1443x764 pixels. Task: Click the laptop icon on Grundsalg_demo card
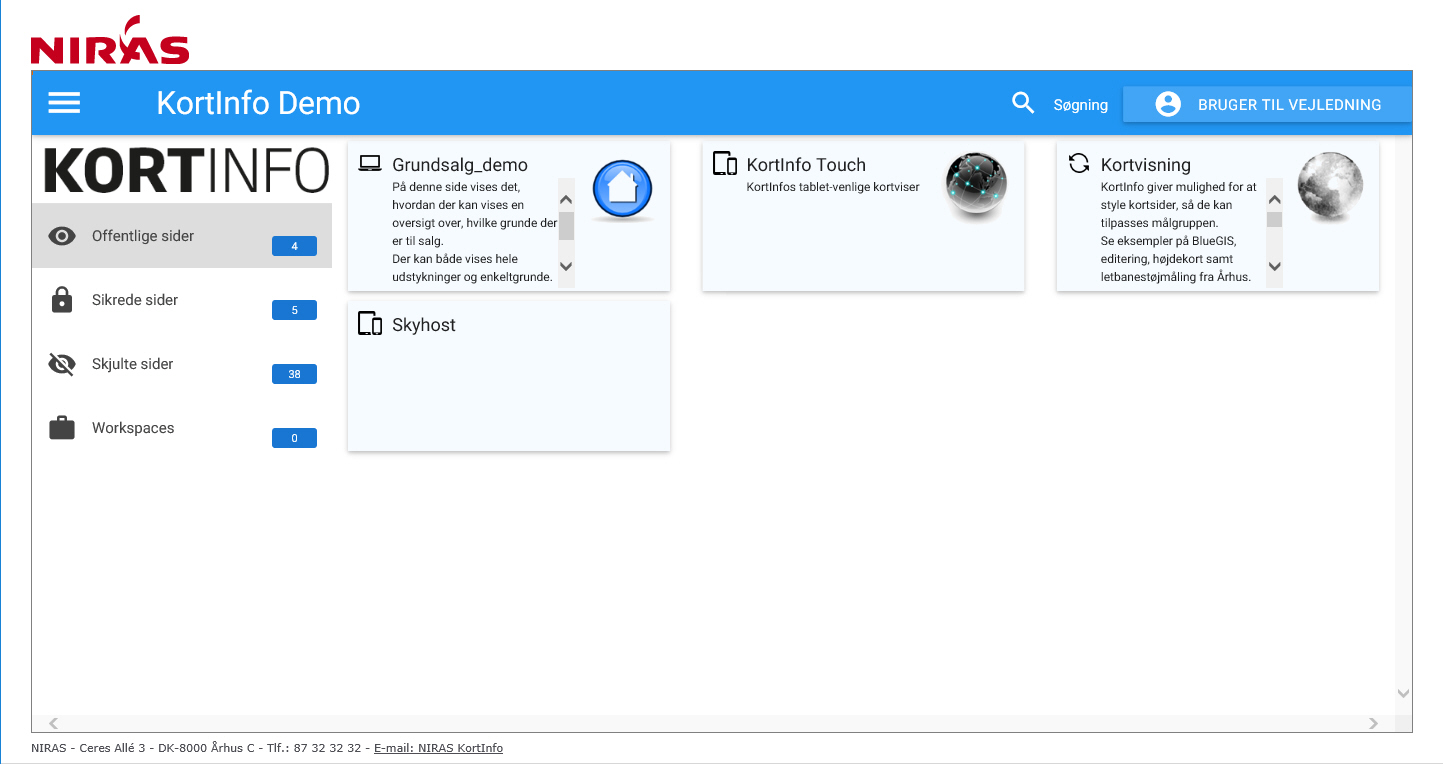[x=370, y=164]
